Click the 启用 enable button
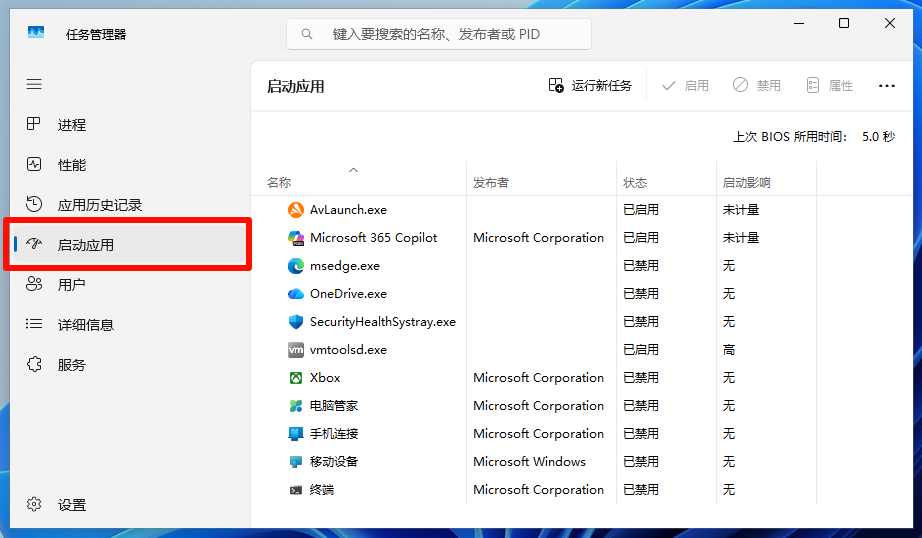This screenshot has width=922, height=538. pyautogui.click(x=685, y=86)
